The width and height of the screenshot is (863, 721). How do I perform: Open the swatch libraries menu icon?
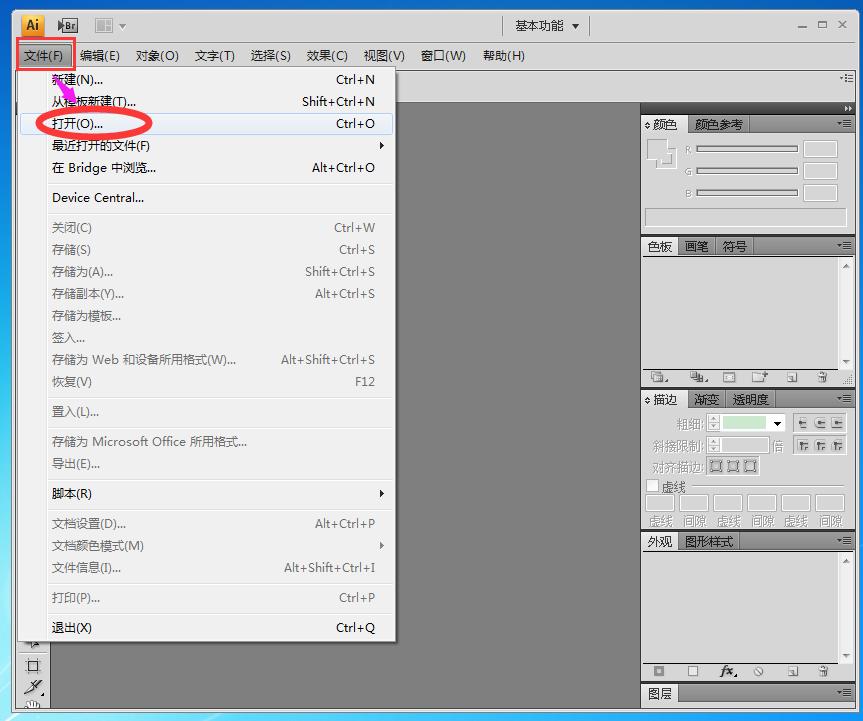click(x=659, y=377)
